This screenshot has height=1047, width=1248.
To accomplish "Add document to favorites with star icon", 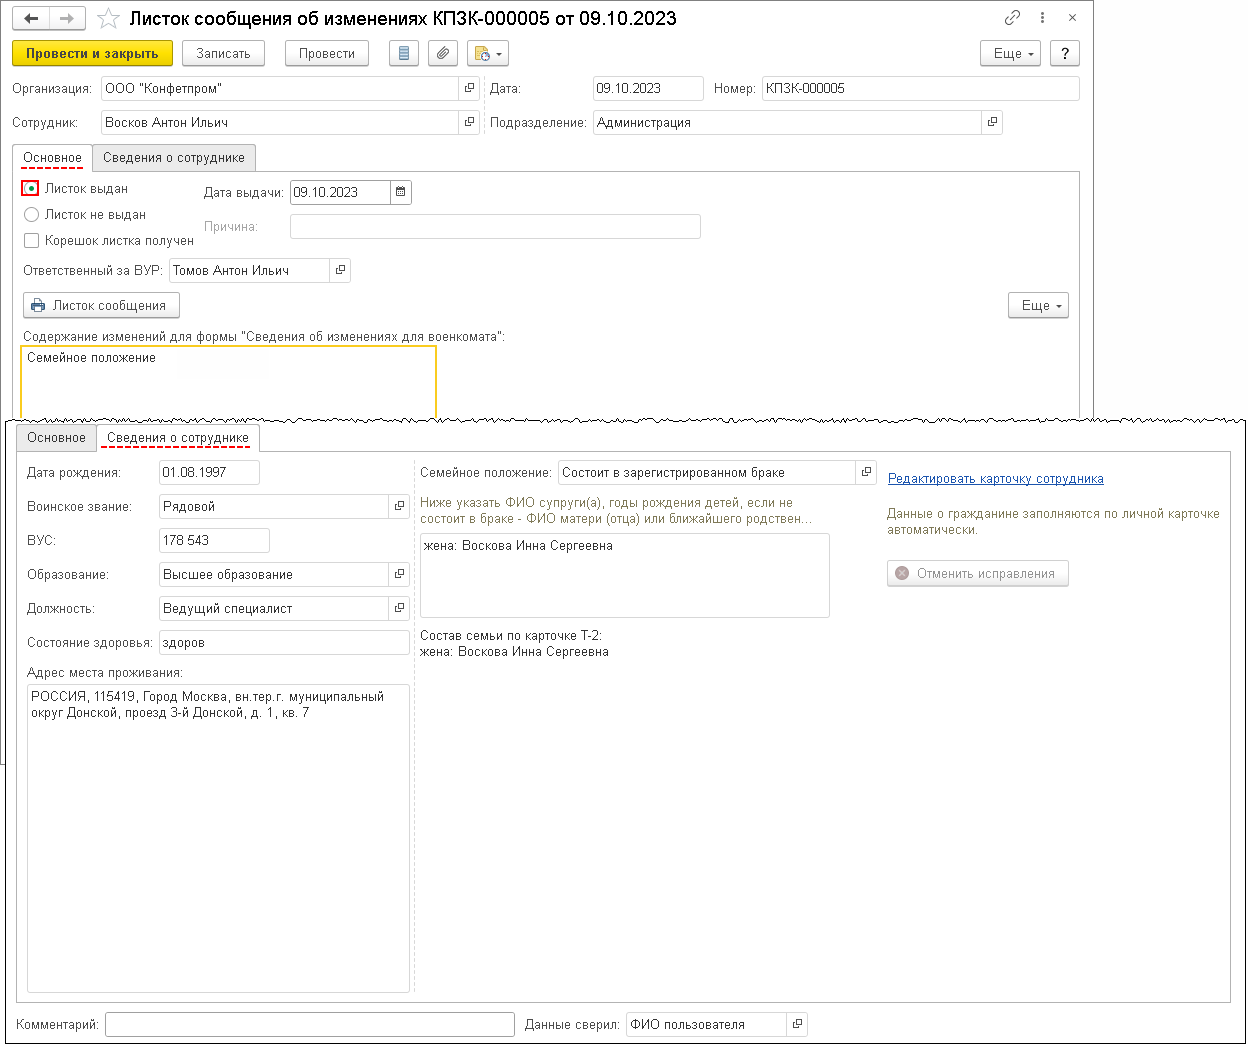I will [108, 19].
